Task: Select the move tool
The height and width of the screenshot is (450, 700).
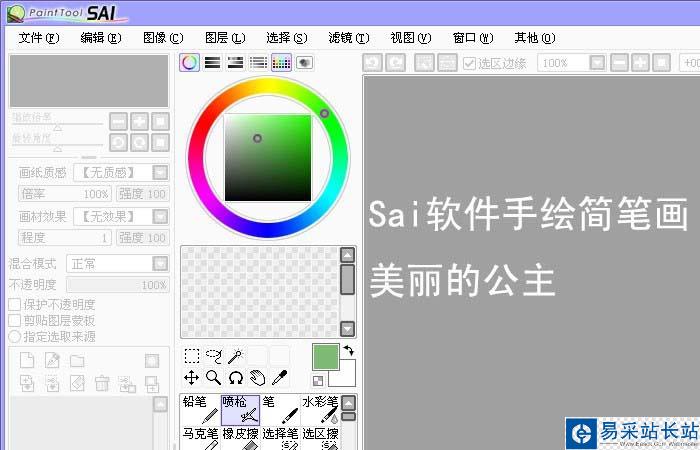Action: [x=192, y=378]
